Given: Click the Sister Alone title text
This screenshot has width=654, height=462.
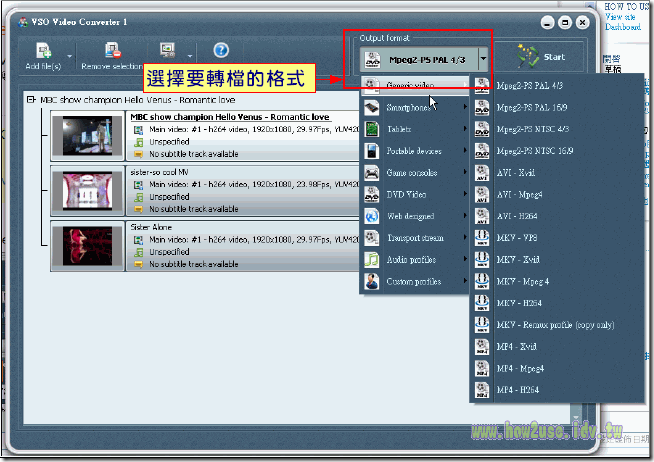Looking at the screenshot, I should [x=151, y=227].
